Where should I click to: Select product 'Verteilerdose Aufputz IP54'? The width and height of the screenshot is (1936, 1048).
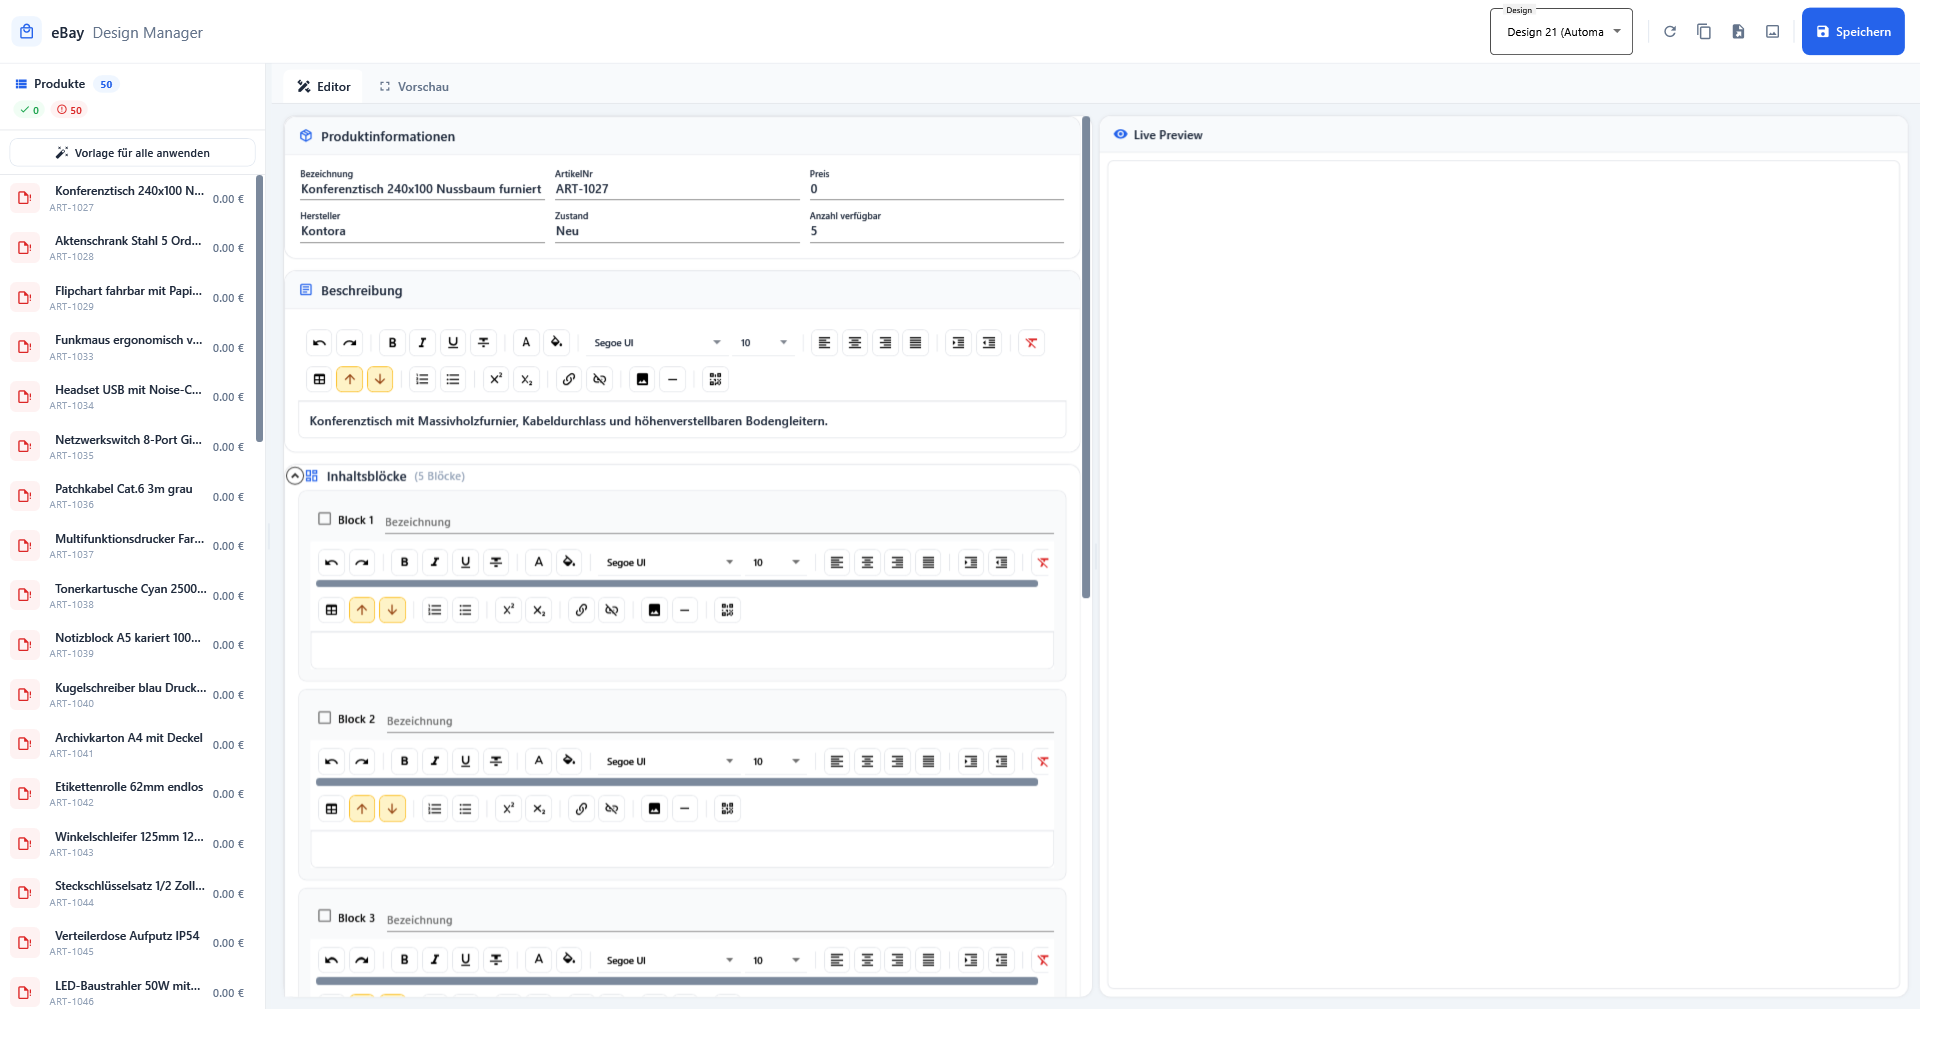tap(128, 943)
